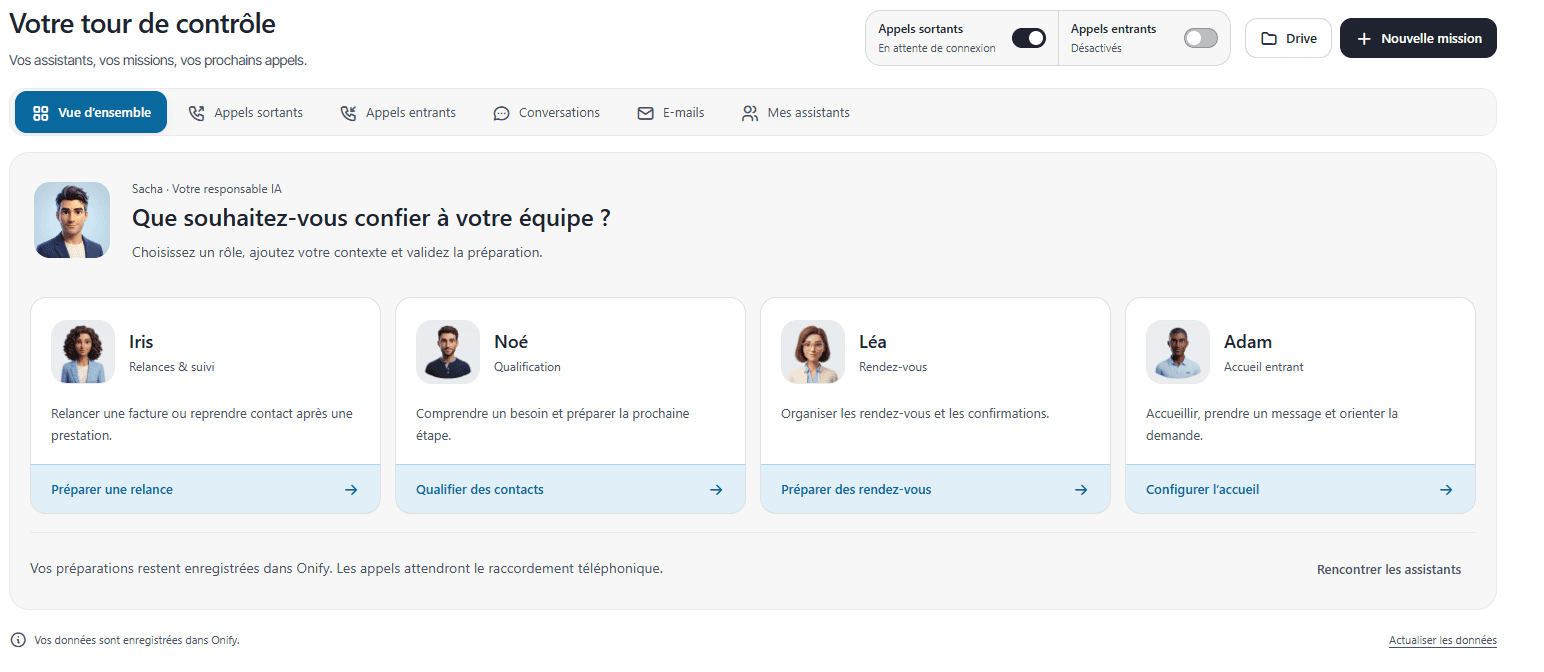This screenshot has height=672, width=1544.
Task: Click the 'Rendez-vous' role label
Action: (x=893, y=367)
